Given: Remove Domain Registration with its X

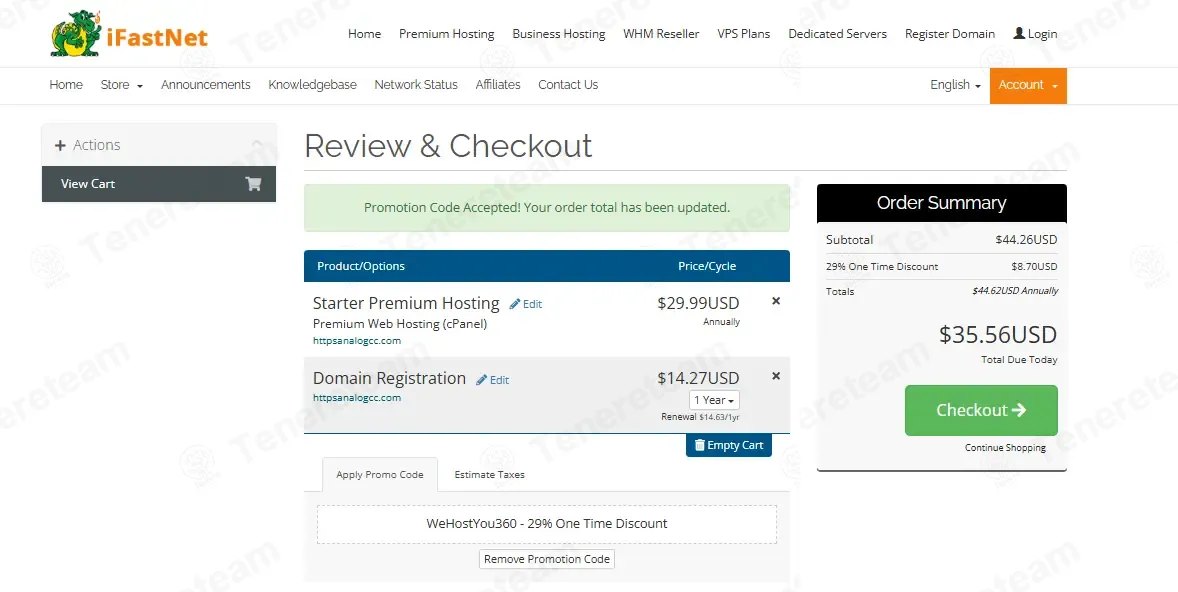Looking at the screenshot, I should (x=776, y=376).
